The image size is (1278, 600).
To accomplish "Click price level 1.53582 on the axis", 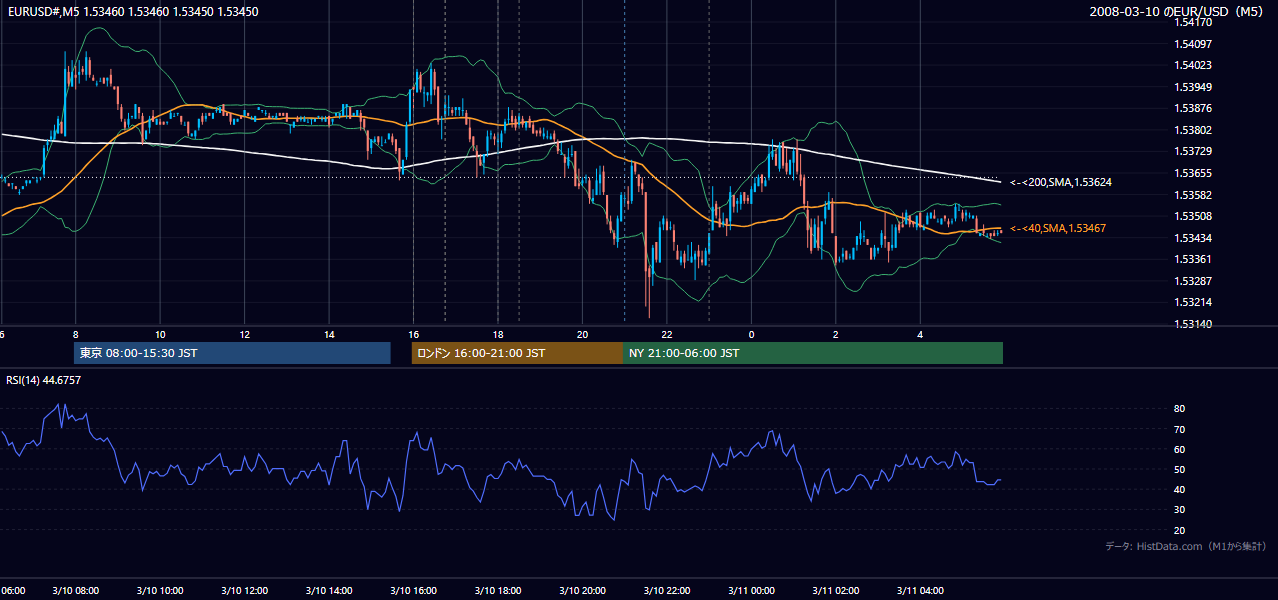I will [x=1193, y=195].
